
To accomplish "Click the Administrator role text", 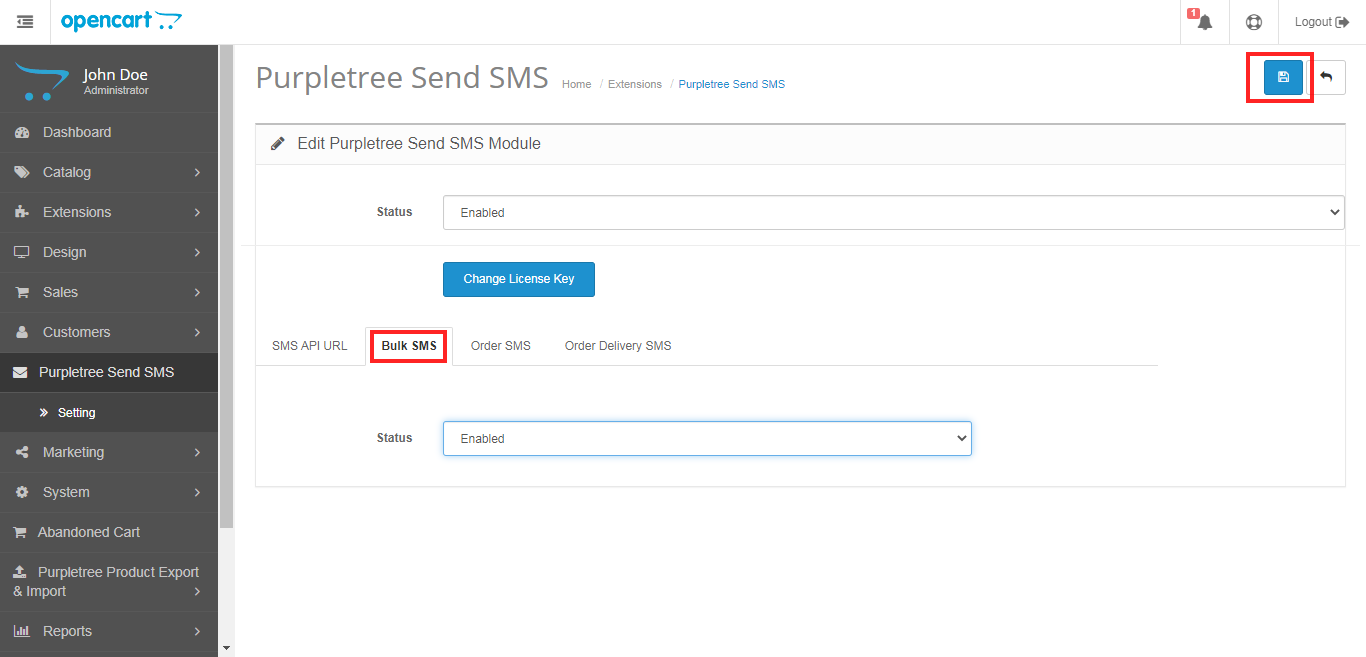I will pos(116,91).
